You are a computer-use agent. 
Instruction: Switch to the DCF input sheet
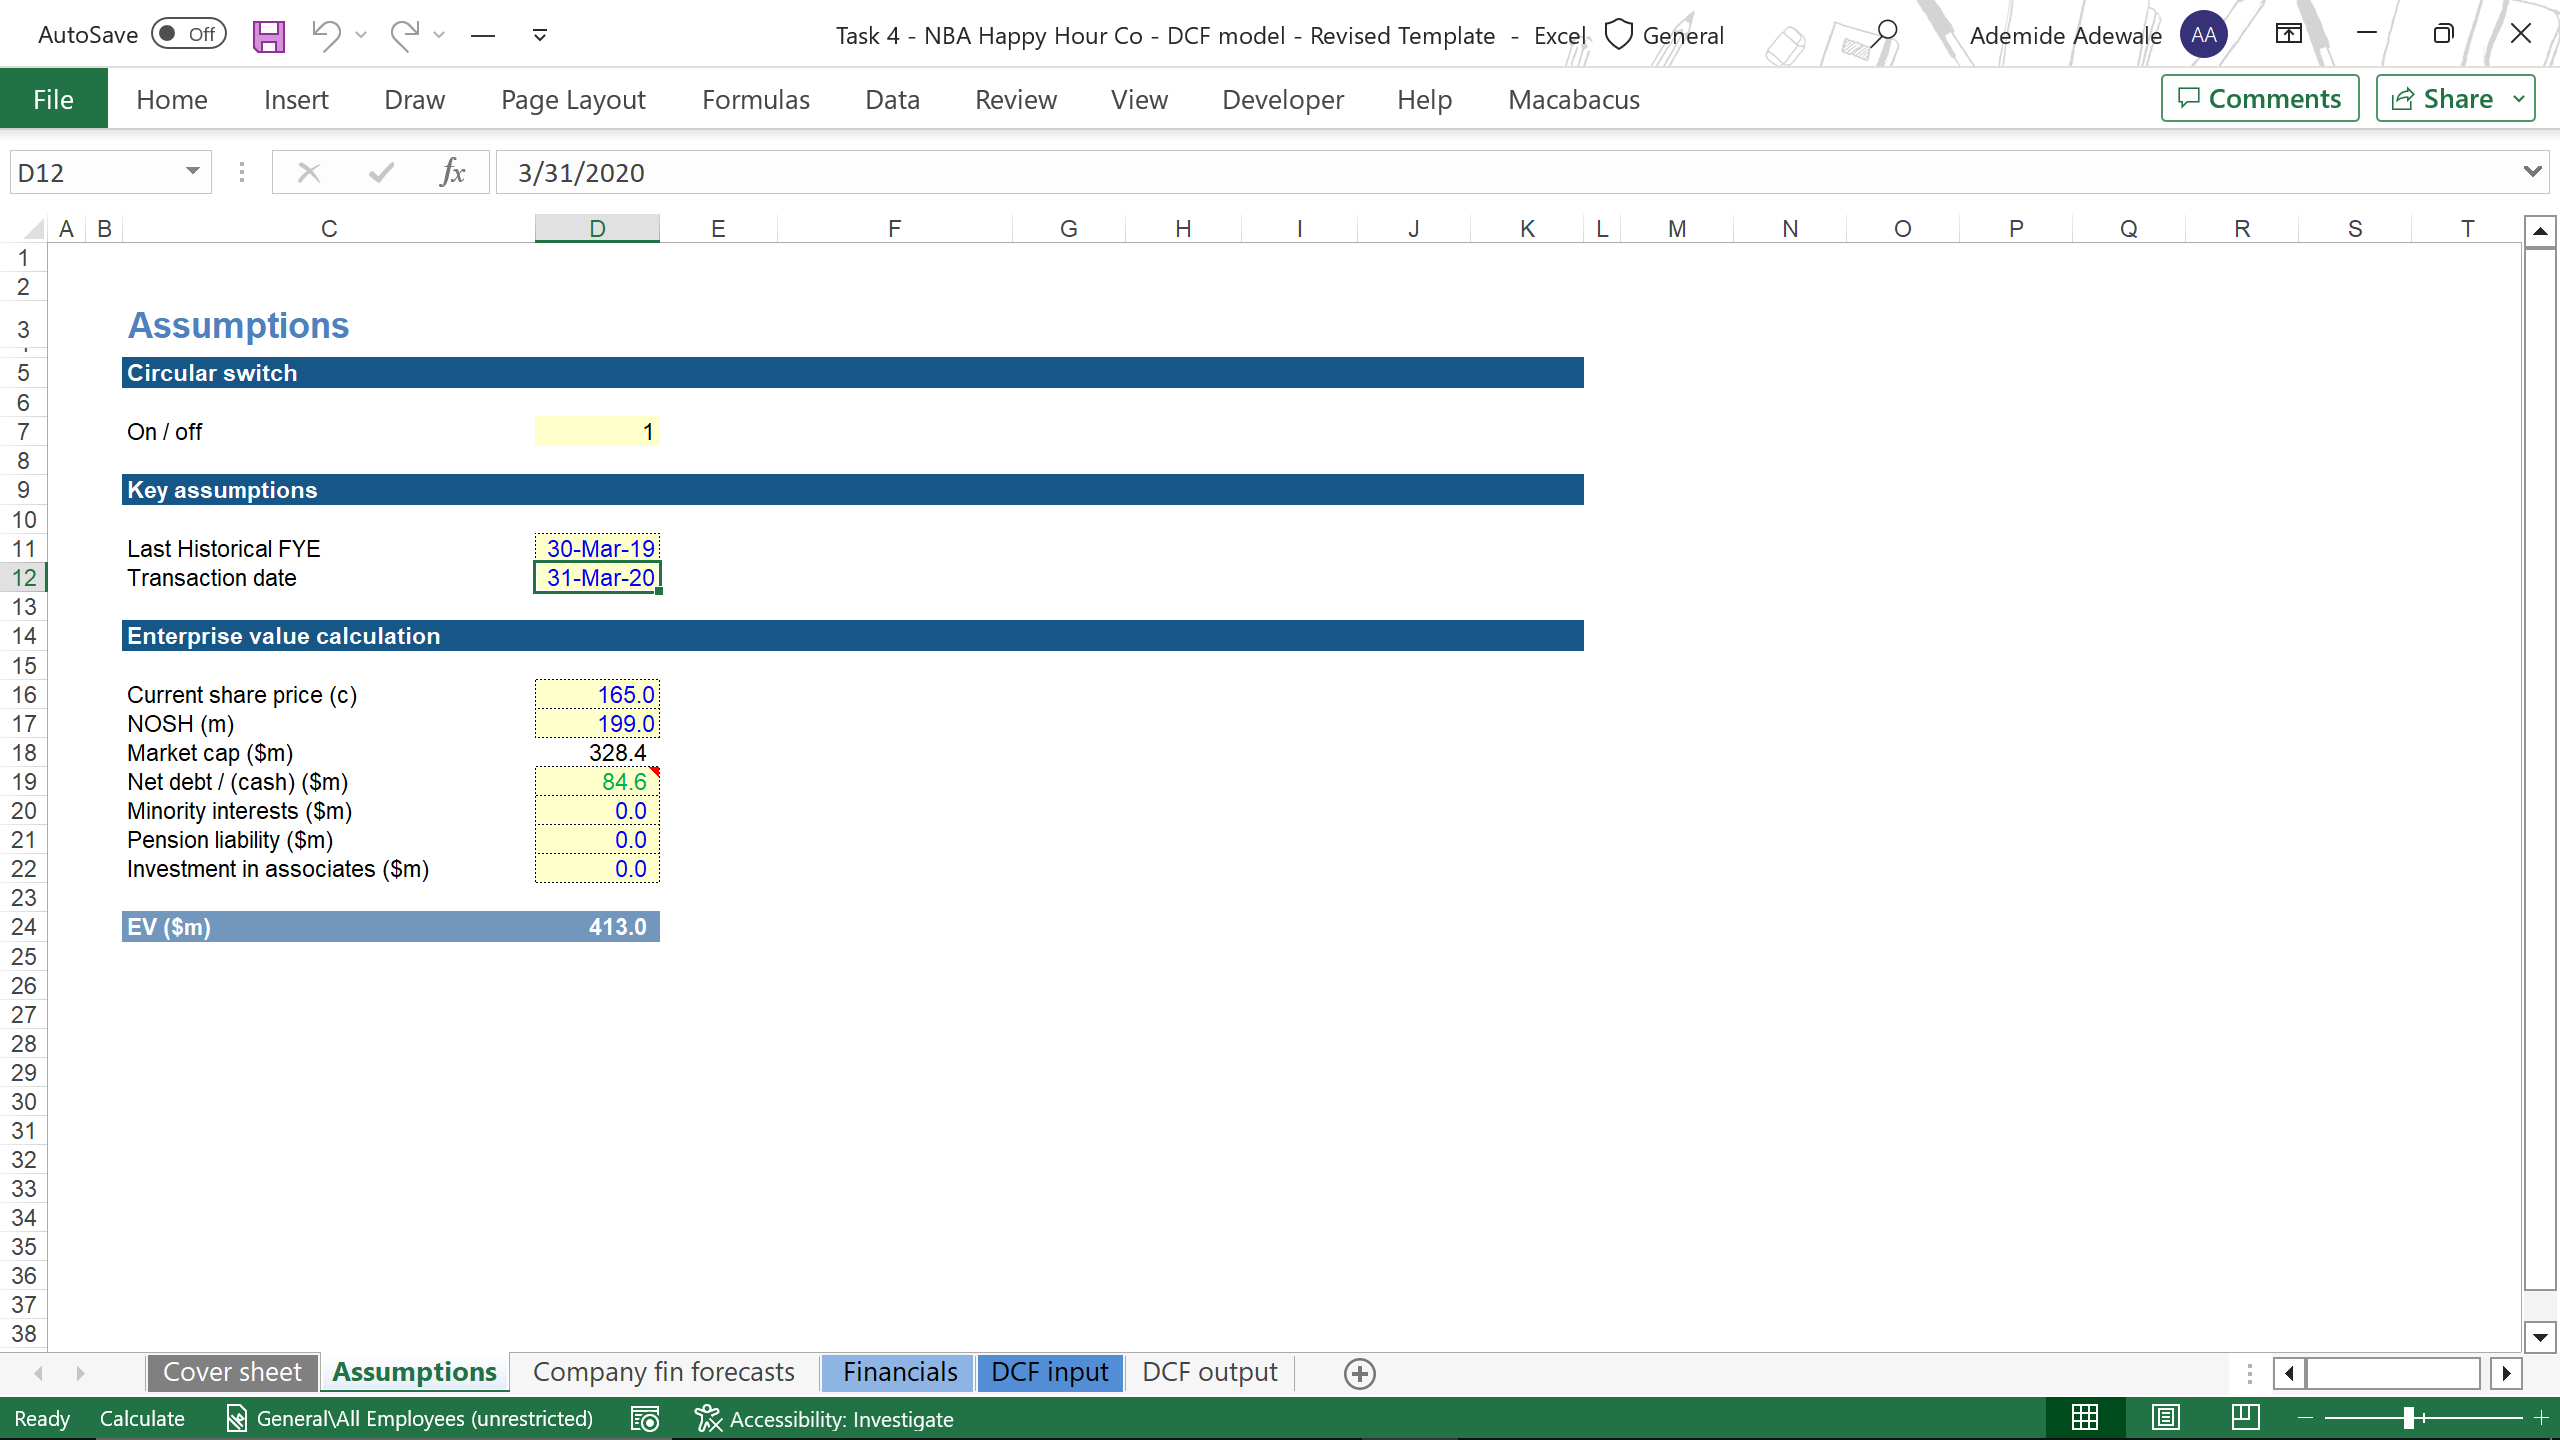click(x=1049, y=1372)
